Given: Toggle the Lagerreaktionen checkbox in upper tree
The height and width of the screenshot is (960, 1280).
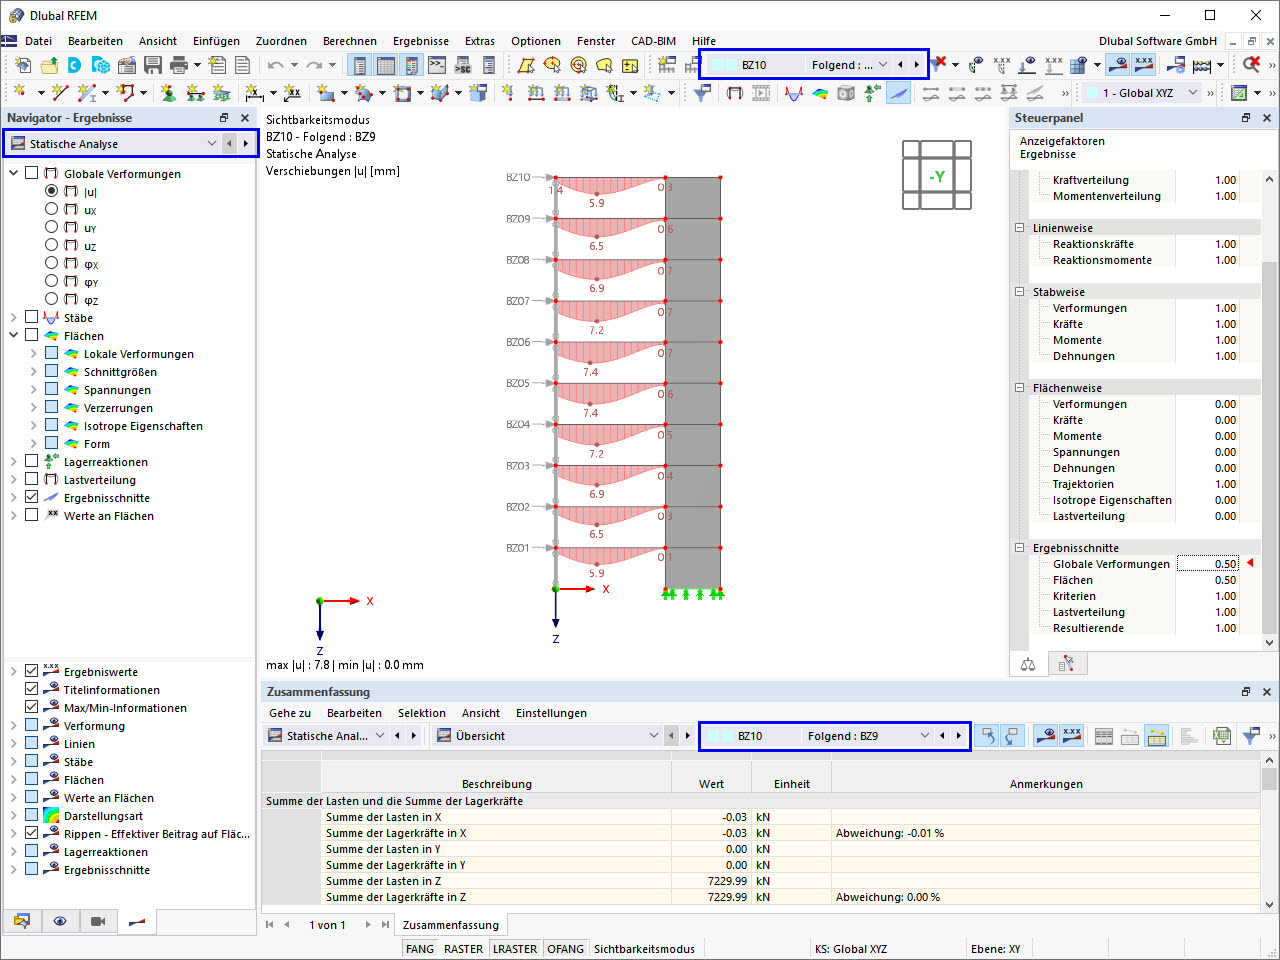Looking at the screenshot, I should click(x=32, y=461).
